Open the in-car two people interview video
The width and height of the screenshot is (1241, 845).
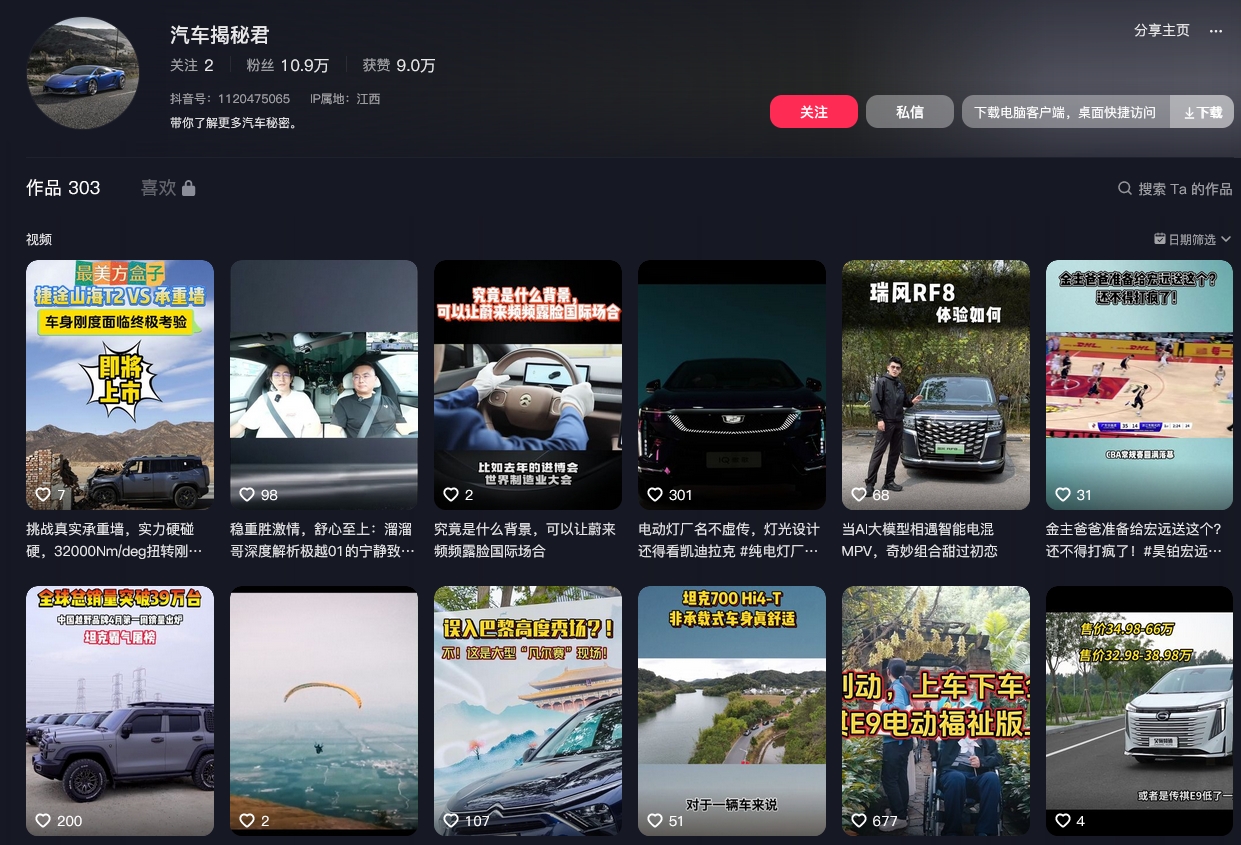[324, 385]
